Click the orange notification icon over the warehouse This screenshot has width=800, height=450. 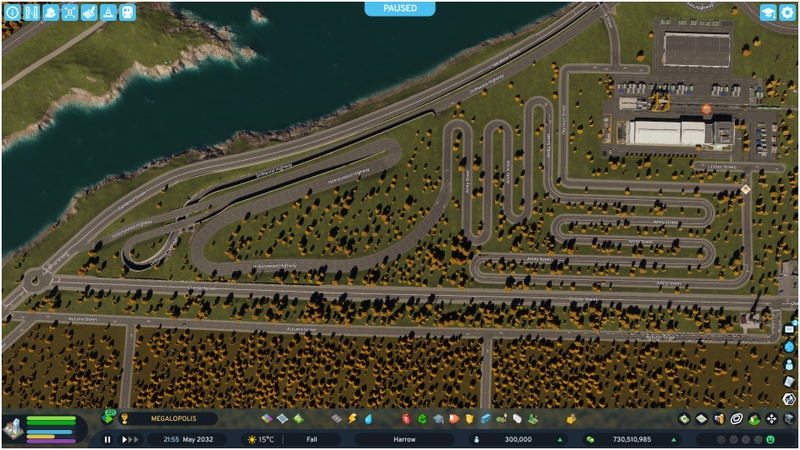coord(707,109)
